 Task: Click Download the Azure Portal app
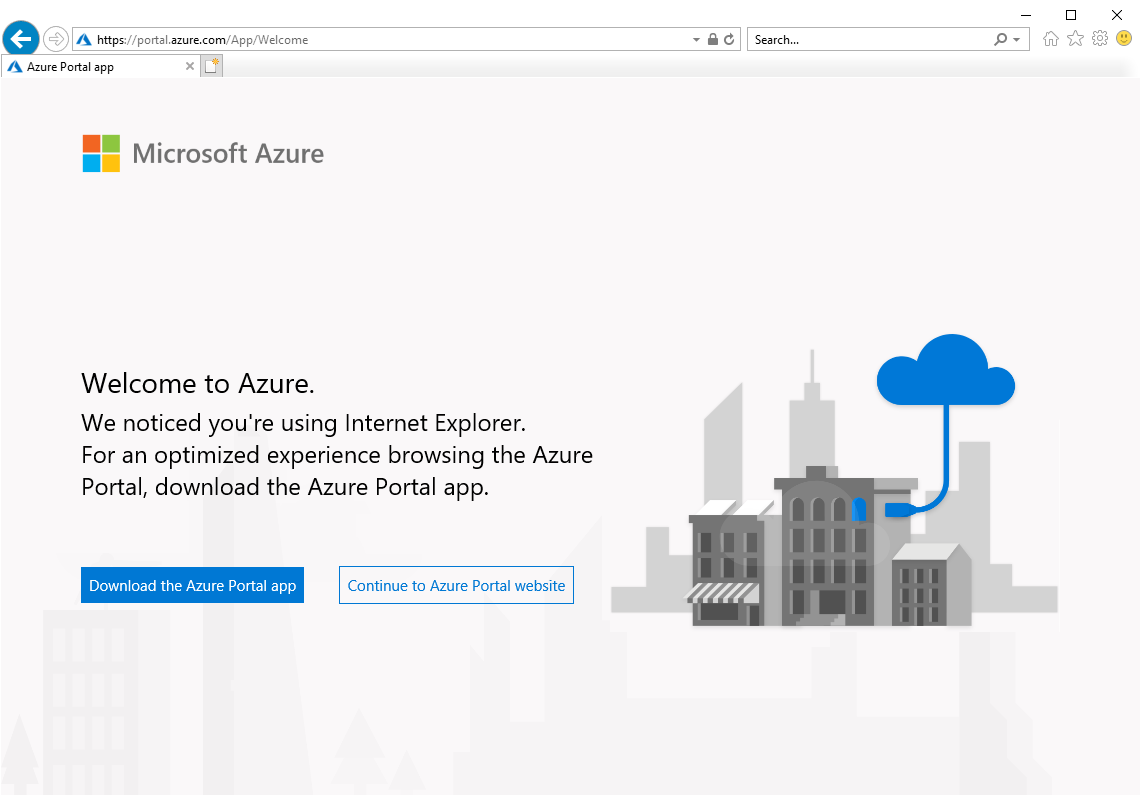[x=192, y=586]
